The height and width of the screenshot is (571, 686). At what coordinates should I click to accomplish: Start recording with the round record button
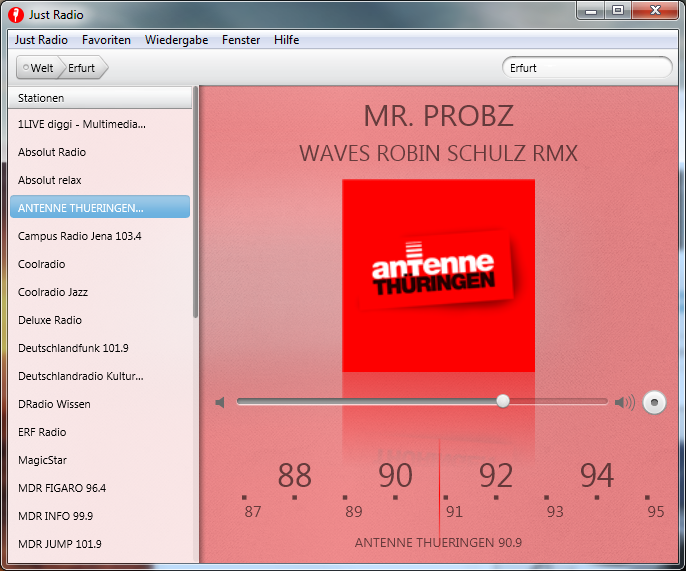[x=654, y=402]
